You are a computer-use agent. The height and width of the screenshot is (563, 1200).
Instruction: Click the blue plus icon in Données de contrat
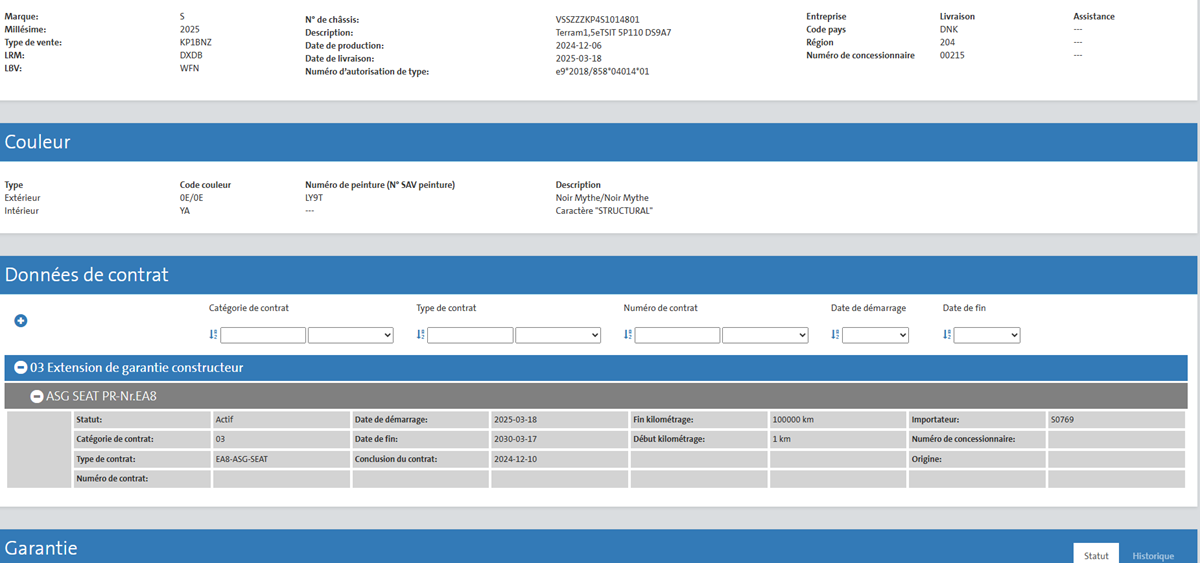20,321
